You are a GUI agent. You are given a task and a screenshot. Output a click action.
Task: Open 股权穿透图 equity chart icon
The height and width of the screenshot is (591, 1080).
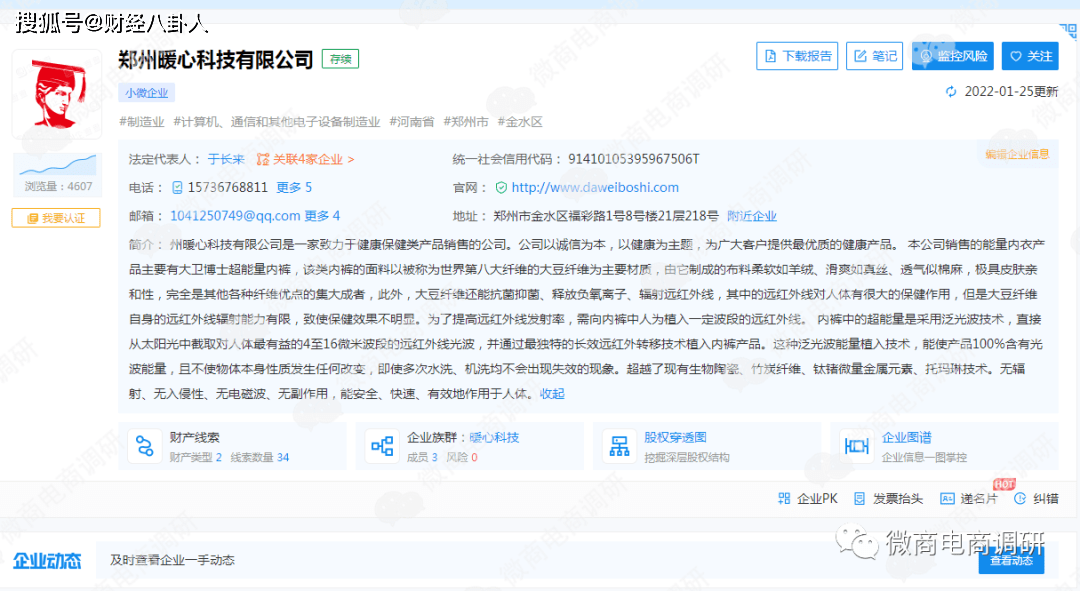tap(619, 446)
